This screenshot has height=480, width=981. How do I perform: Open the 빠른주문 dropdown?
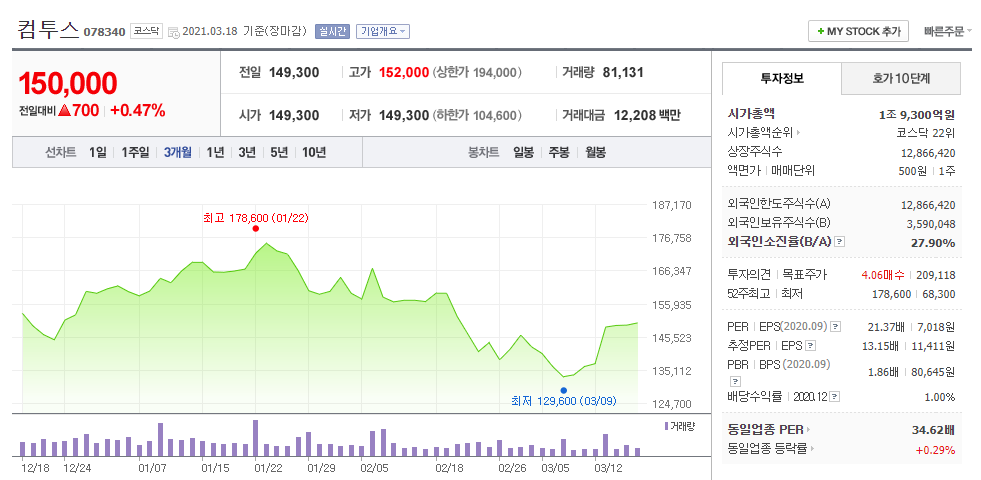[x=948, y=31]
